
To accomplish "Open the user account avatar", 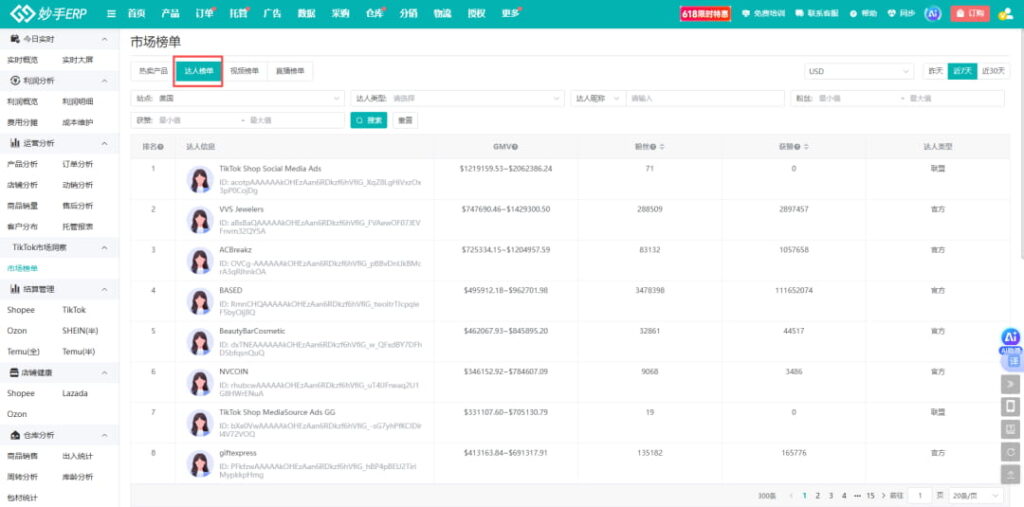I will [1006, 14].
